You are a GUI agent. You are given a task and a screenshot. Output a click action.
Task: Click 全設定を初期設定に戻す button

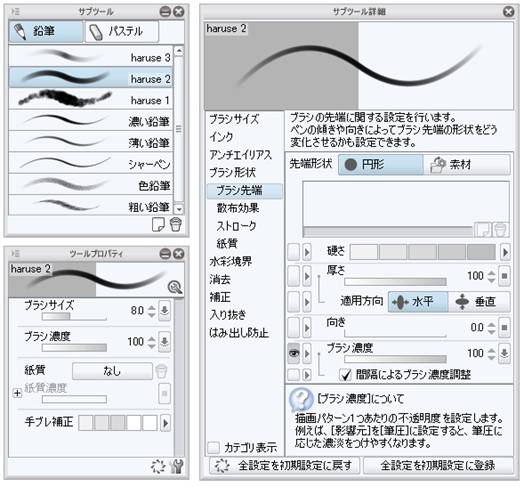[284, 465]
